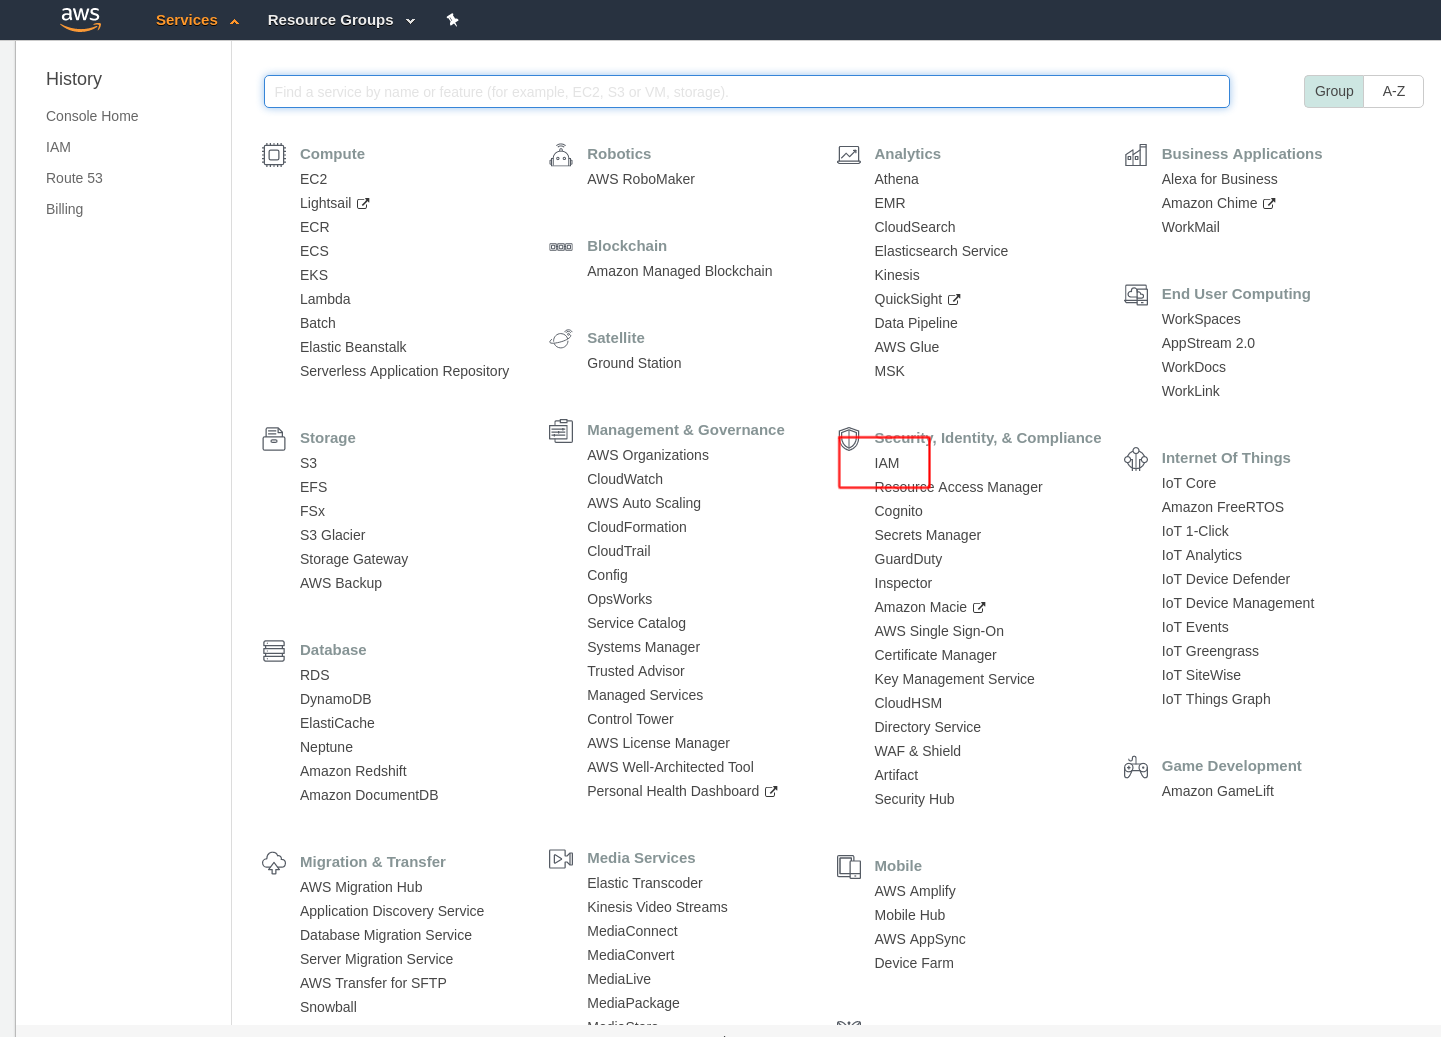Click the find-a-service search field
The height and width of the screenshot is (1037, 1441).
(x=746, y=92)
